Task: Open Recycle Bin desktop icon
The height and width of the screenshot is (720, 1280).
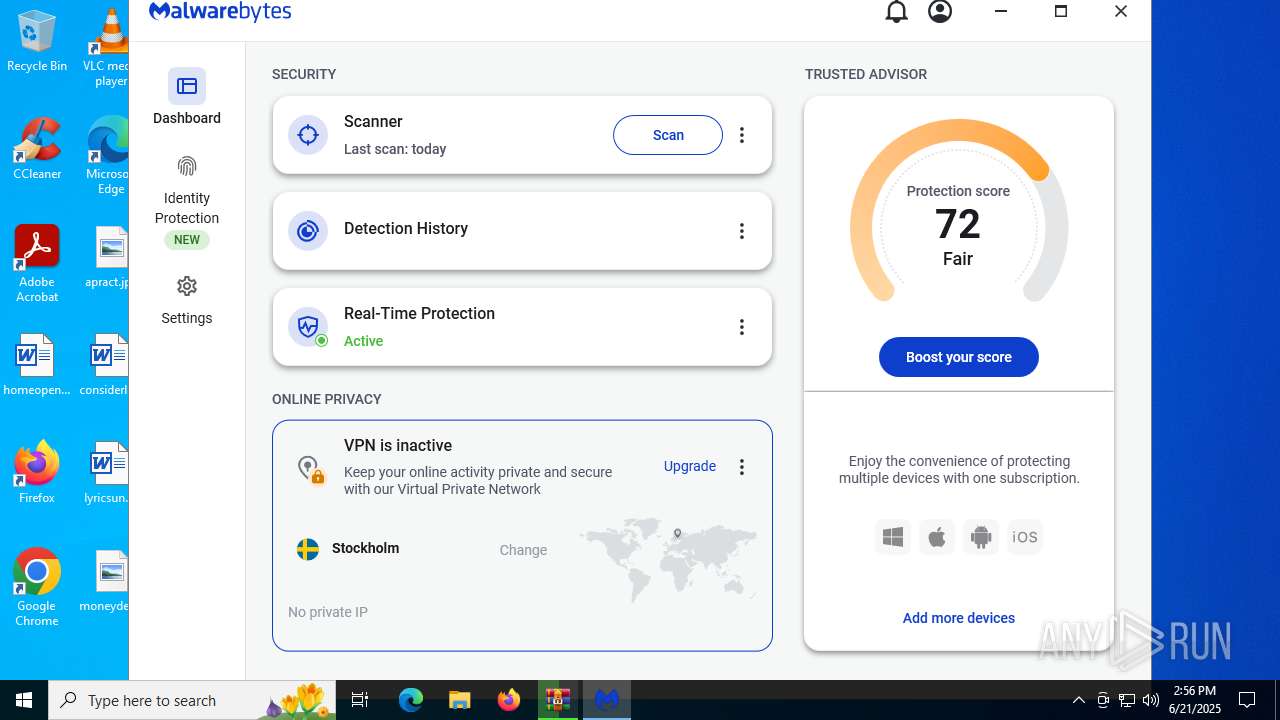Action: point(37,41)
